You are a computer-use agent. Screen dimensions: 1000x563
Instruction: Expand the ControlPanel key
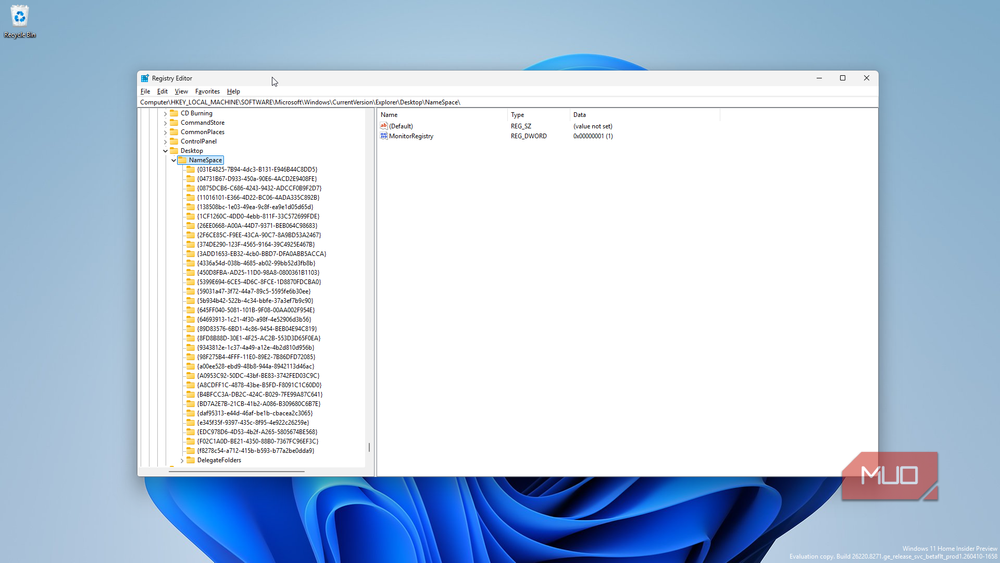165,142
